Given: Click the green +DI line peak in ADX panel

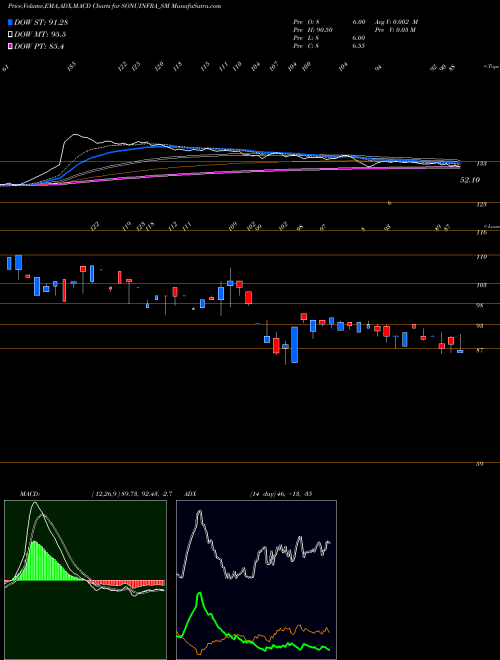Looking at the screenshot, I should pos(199,594).
